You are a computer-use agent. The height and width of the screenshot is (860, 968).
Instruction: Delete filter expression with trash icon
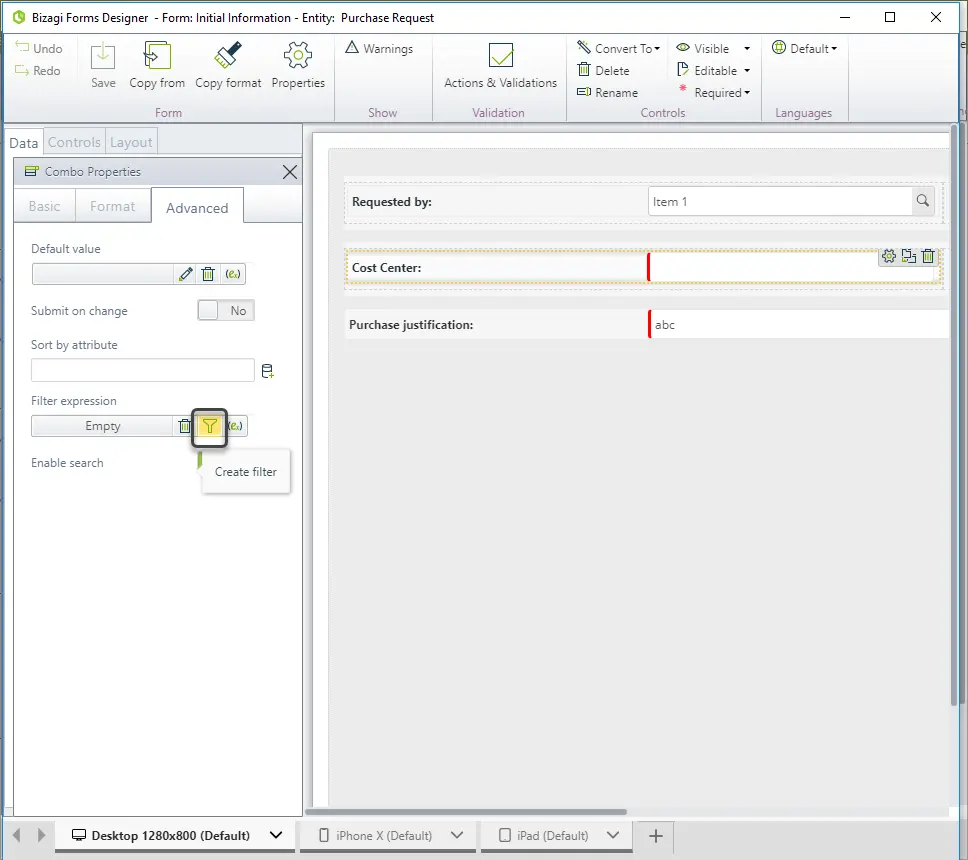pyautogui.click(x=184, y=426)
